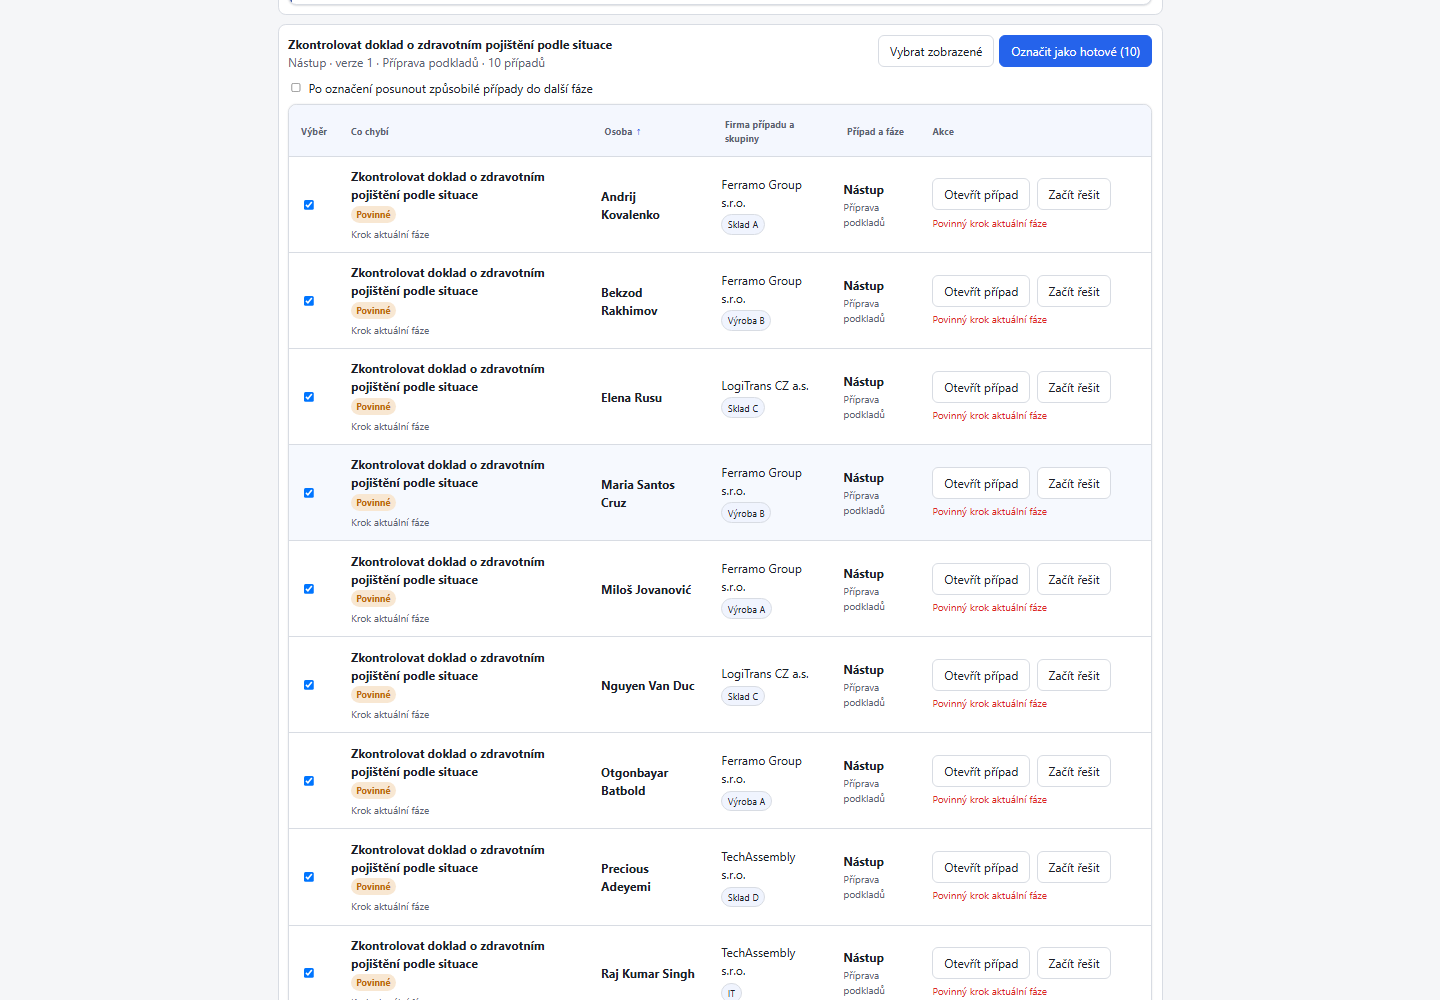The image size is (1440, 1000).
Task: Deselect the Elena Rusu row checkbox
Action: (x=309, y=397)
